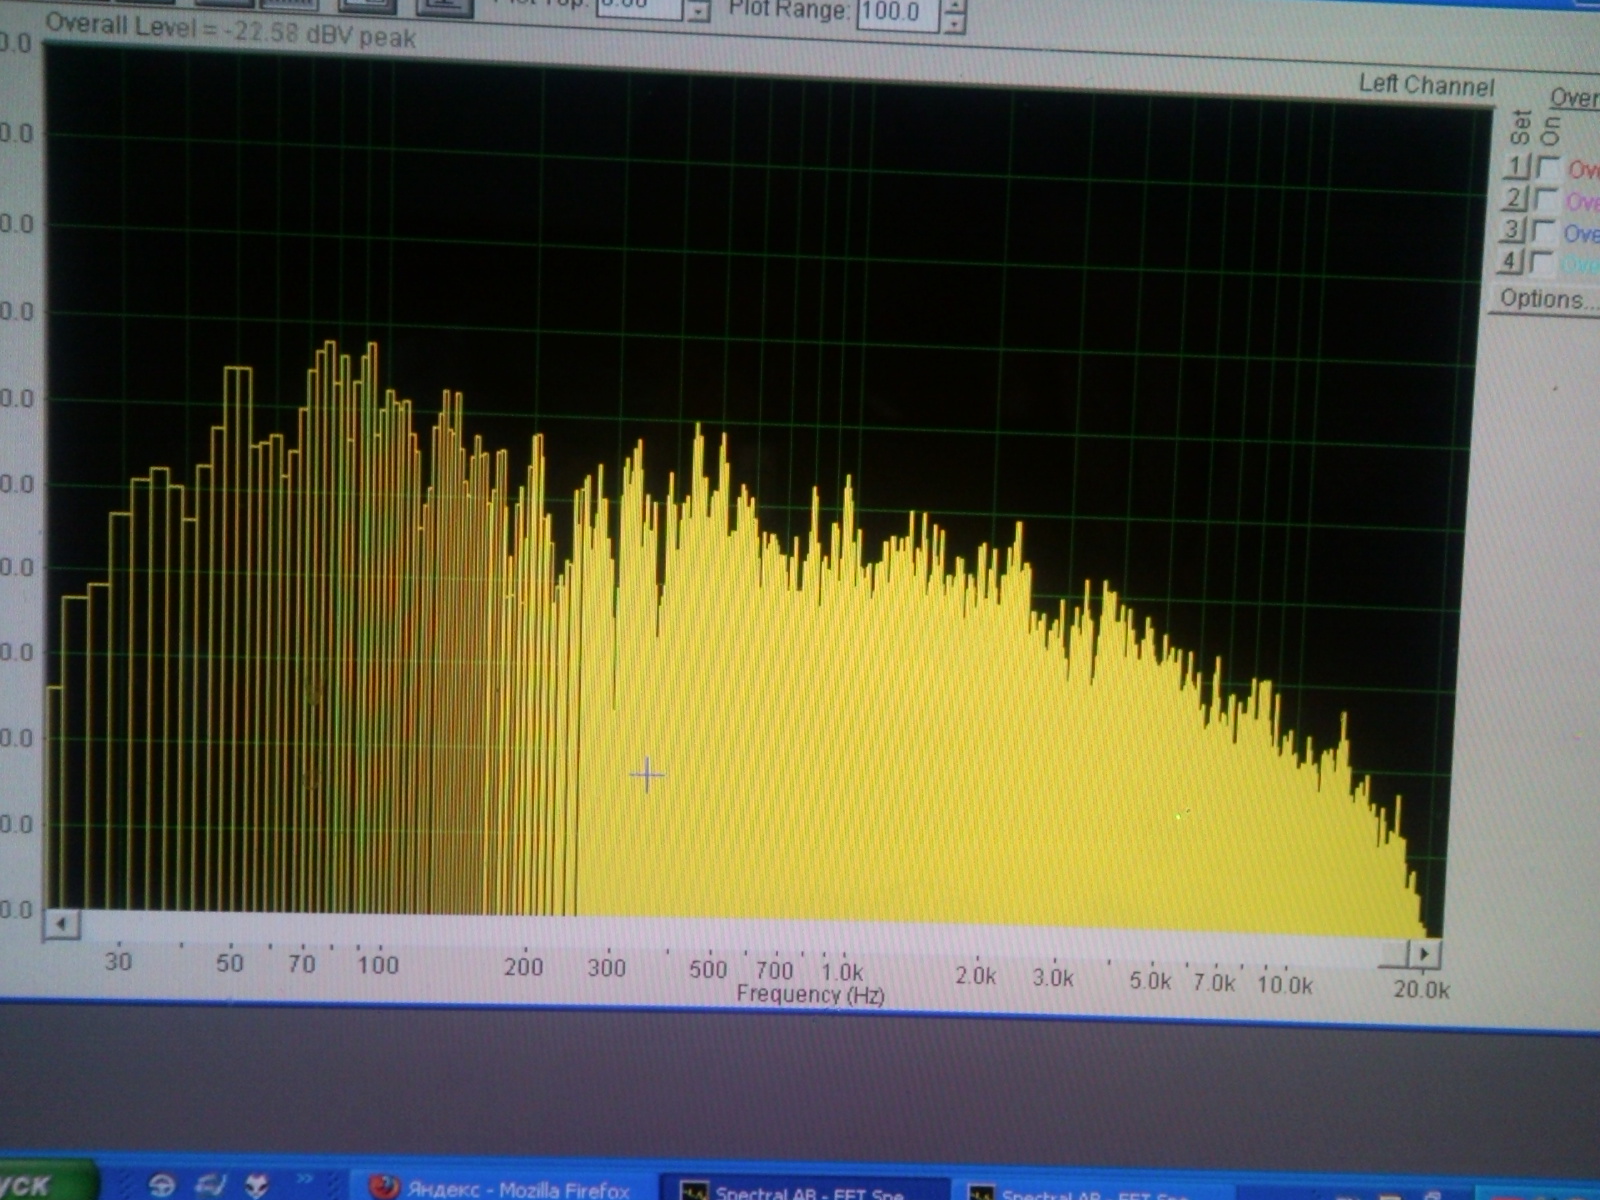This screenshot has height=1200, width=1600.
Task: Enable overlay 2 On checkbox
Action: 1546,199
